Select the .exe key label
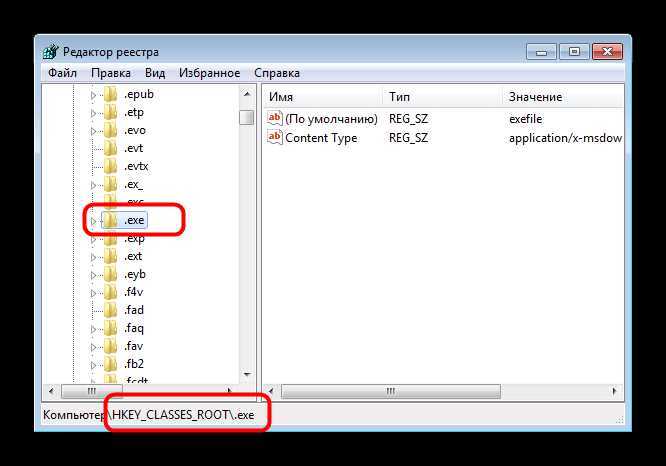This screenshot has height=466, width=666. [134, 220]
